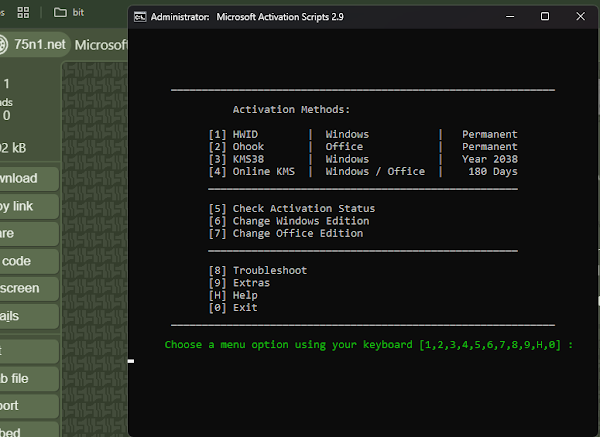
Task: Click the file size '2 kB' text in sidebar
Action: (x=13, y=148)
